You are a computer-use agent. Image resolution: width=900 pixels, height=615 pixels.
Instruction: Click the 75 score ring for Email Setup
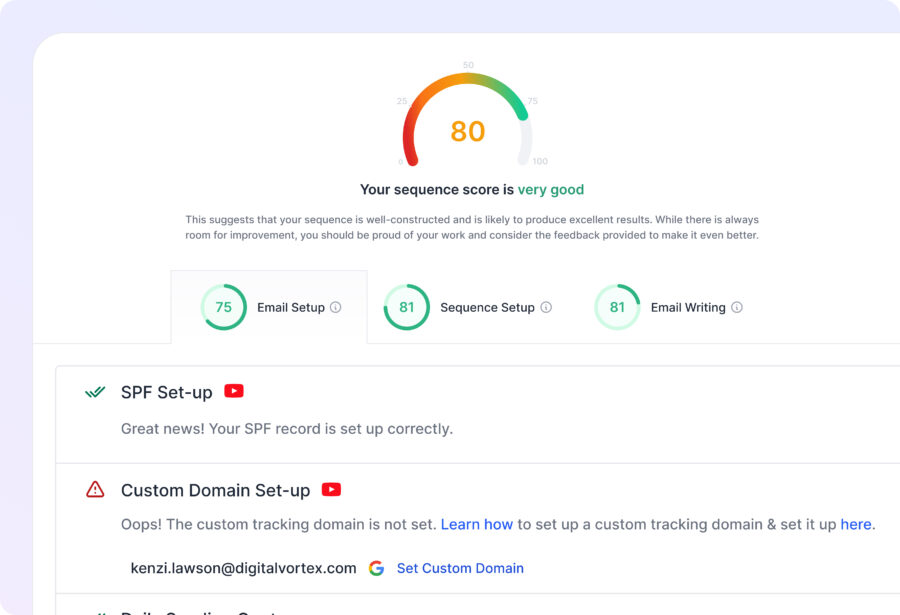click(x=224, y=308)
